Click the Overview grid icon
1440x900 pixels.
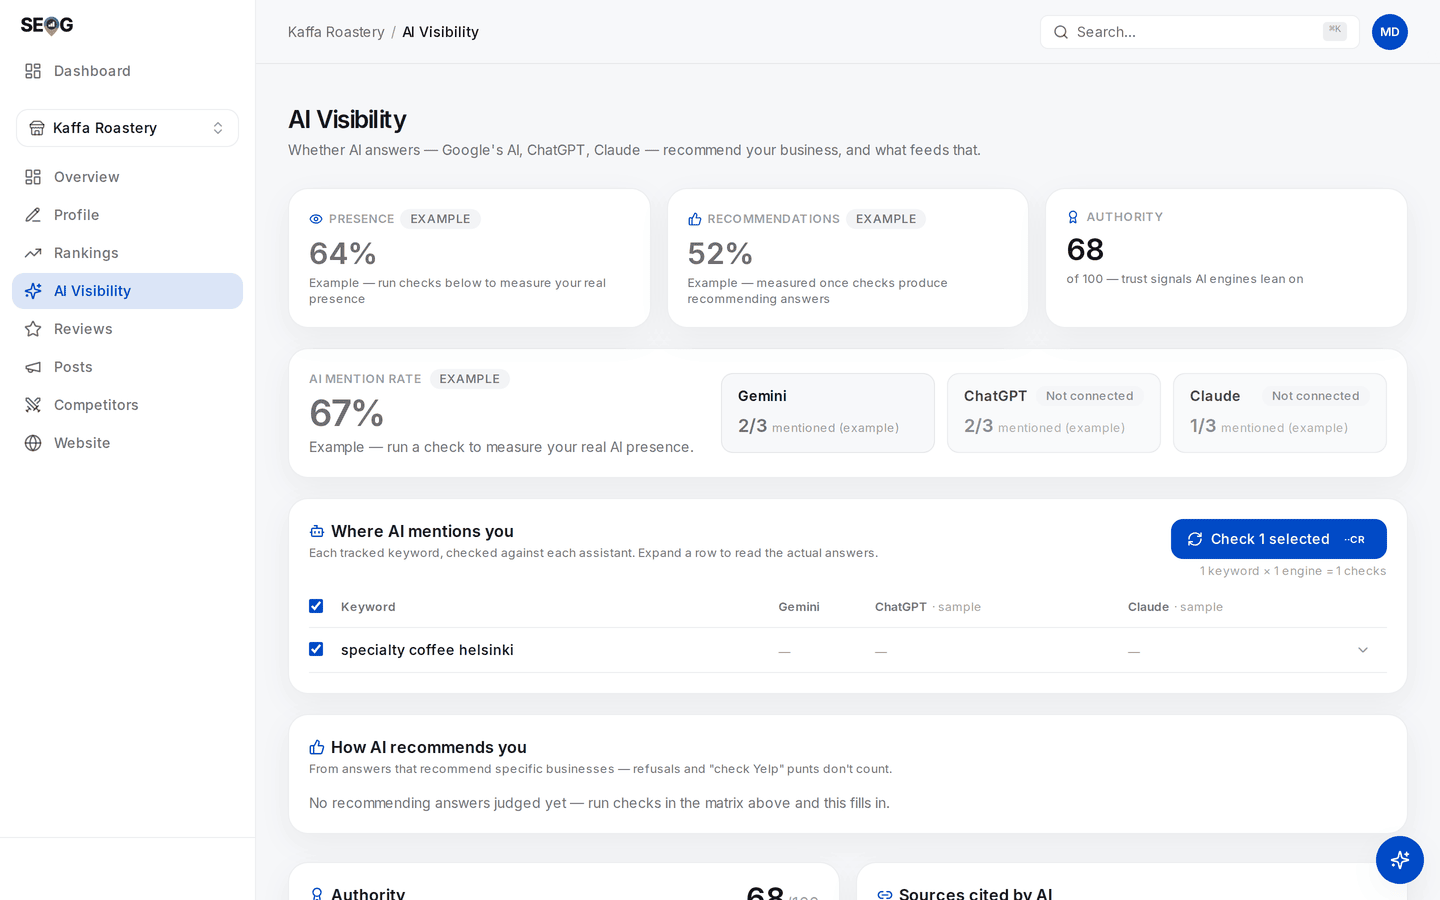tap(33, 177)
